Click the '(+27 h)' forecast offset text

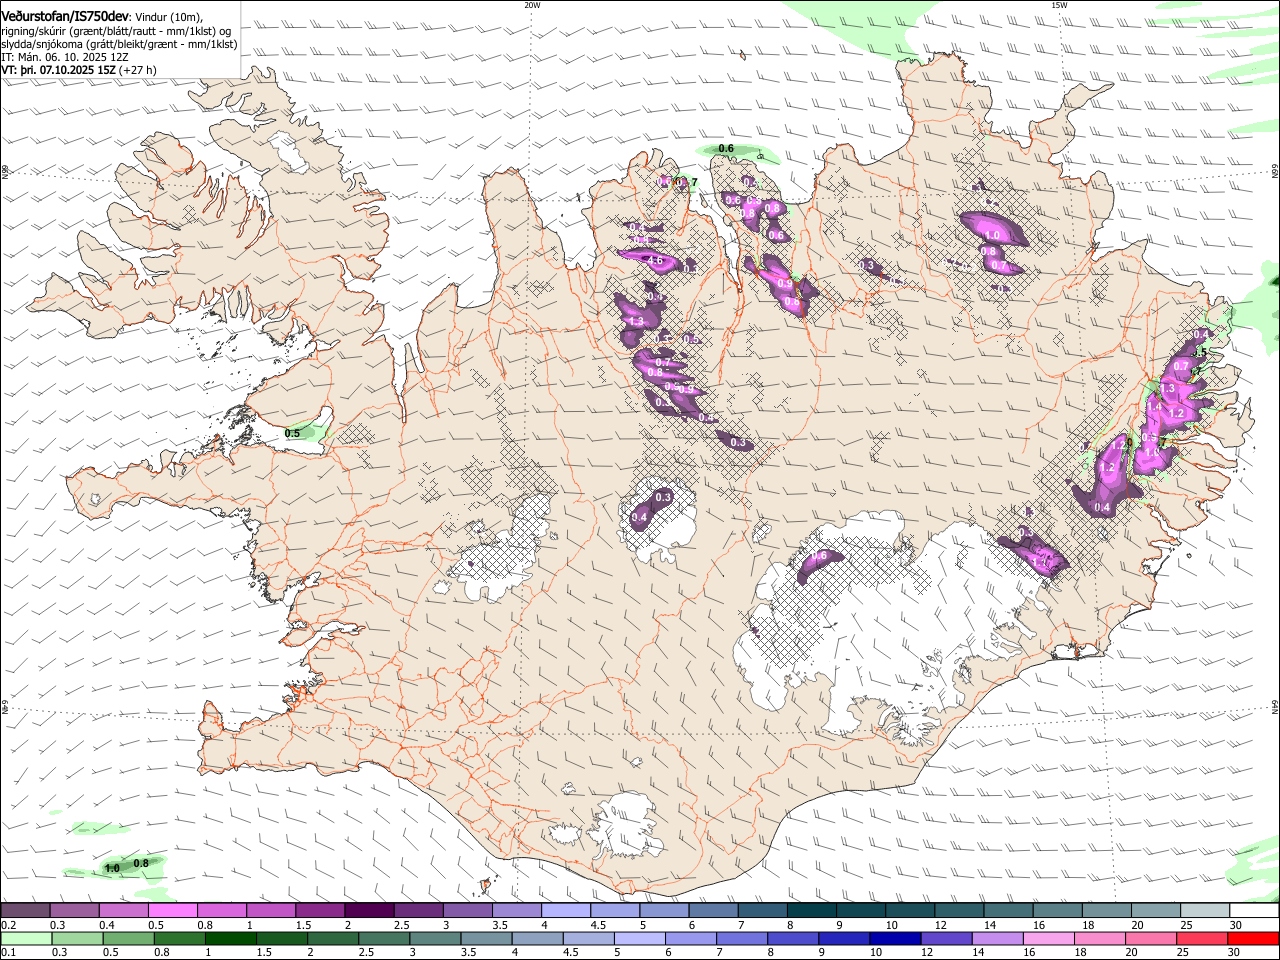(138, 71)
